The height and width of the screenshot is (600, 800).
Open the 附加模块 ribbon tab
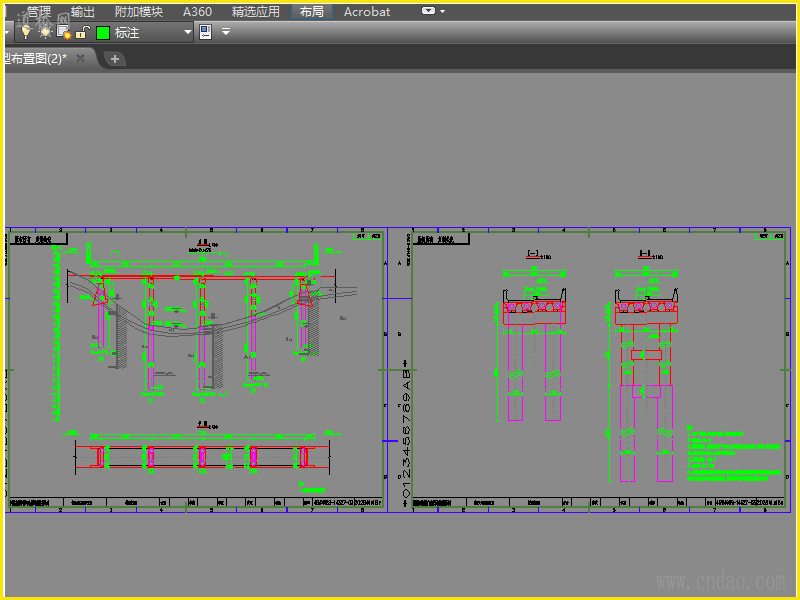pyautogui.click(x=139, y=11)
